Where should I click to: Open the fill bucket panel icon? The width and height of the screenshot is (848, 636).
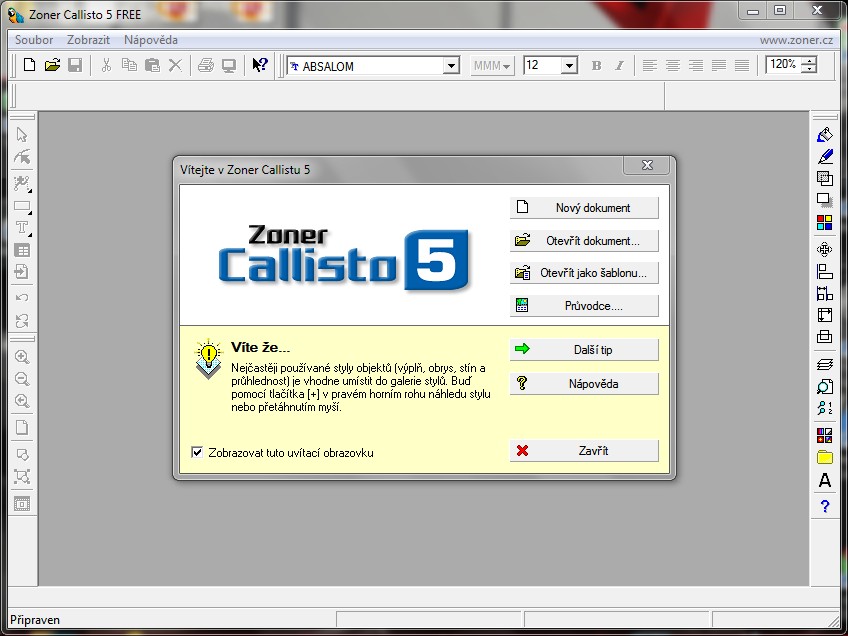pos(824,134)
